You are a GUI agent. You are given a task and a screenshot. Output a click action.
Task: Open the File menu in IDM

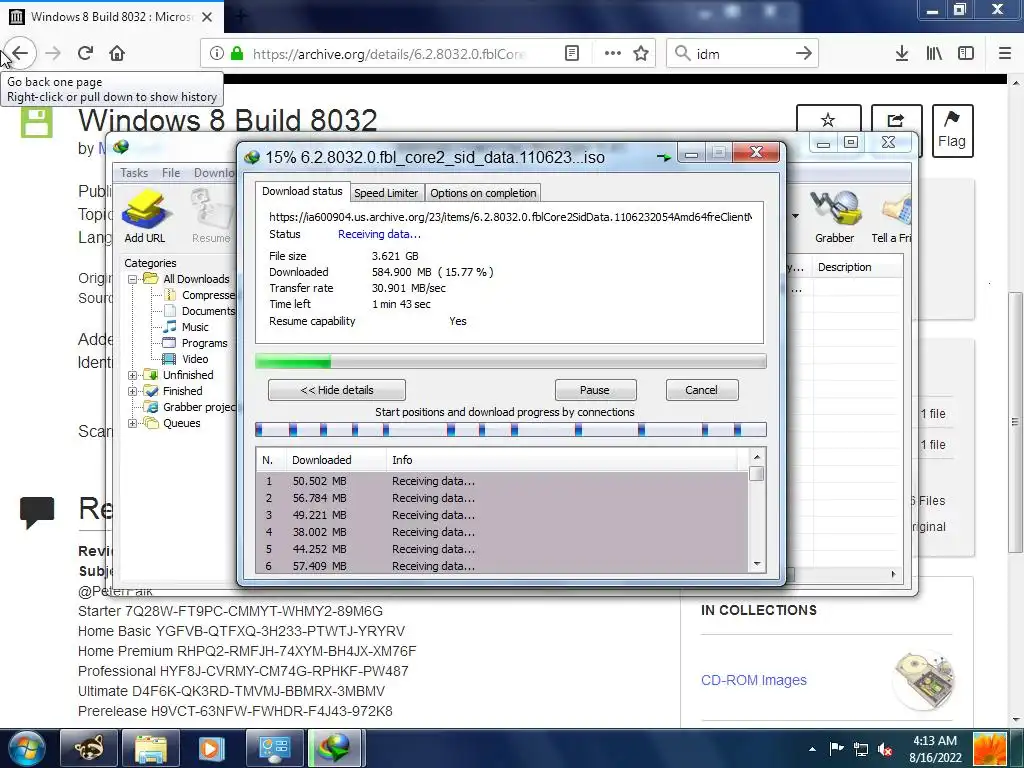coord(171,172)
